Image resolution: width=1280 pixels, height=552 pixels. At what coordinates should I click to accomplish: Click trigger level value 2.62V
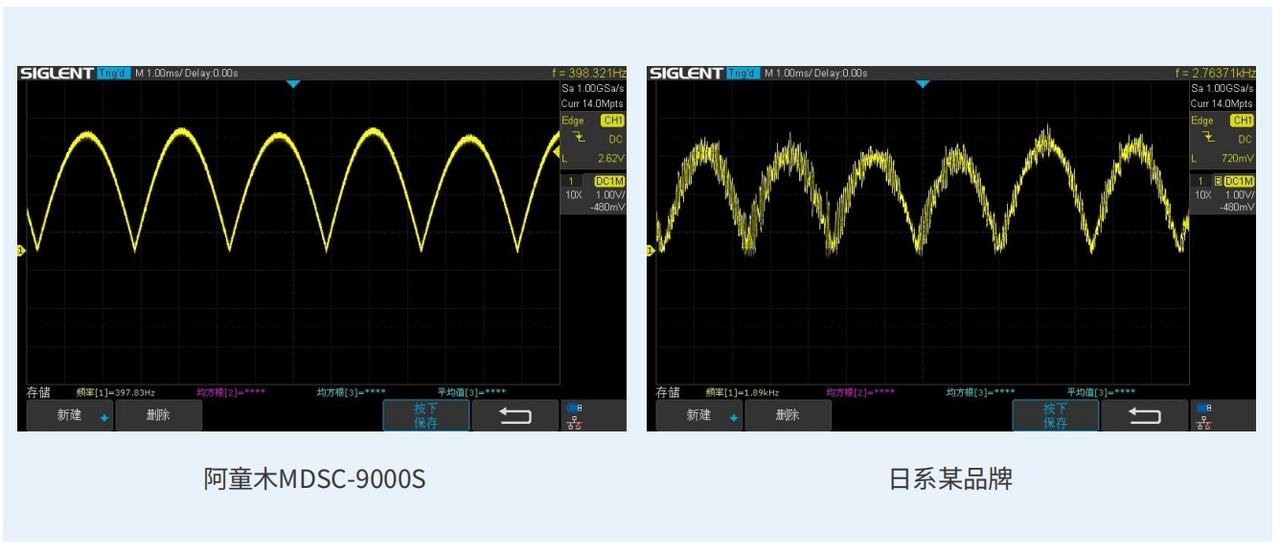610,158
